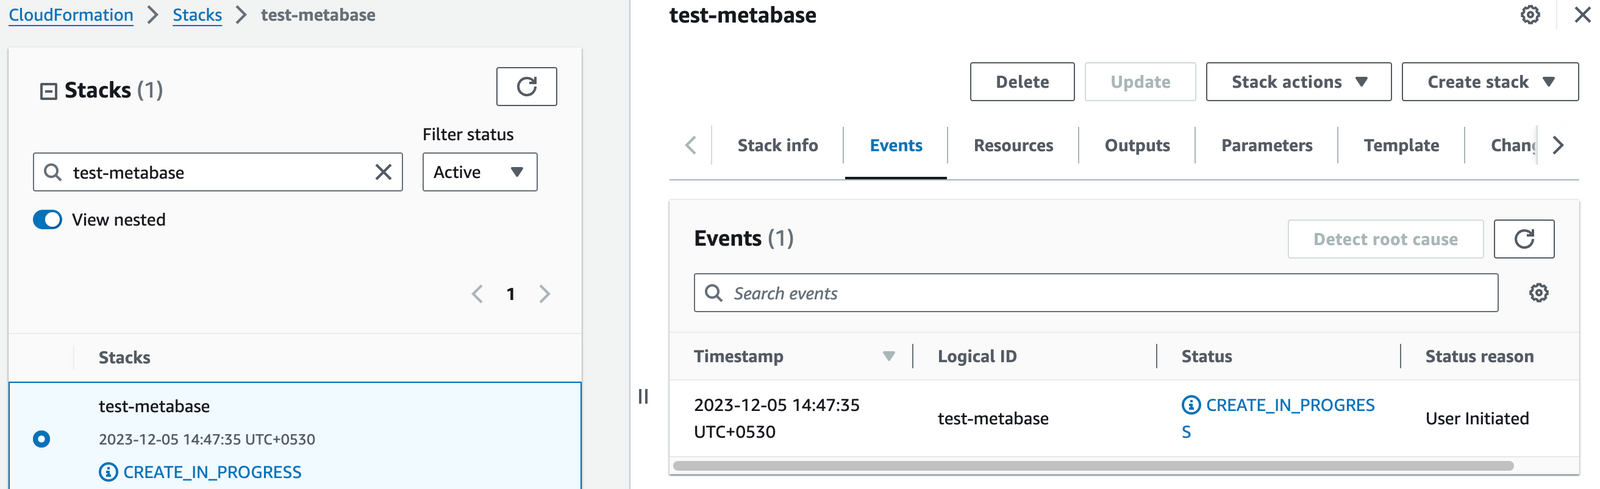Click the Update button
1600x489 pixels.
pyautogui.click(x=1140, y=82)
